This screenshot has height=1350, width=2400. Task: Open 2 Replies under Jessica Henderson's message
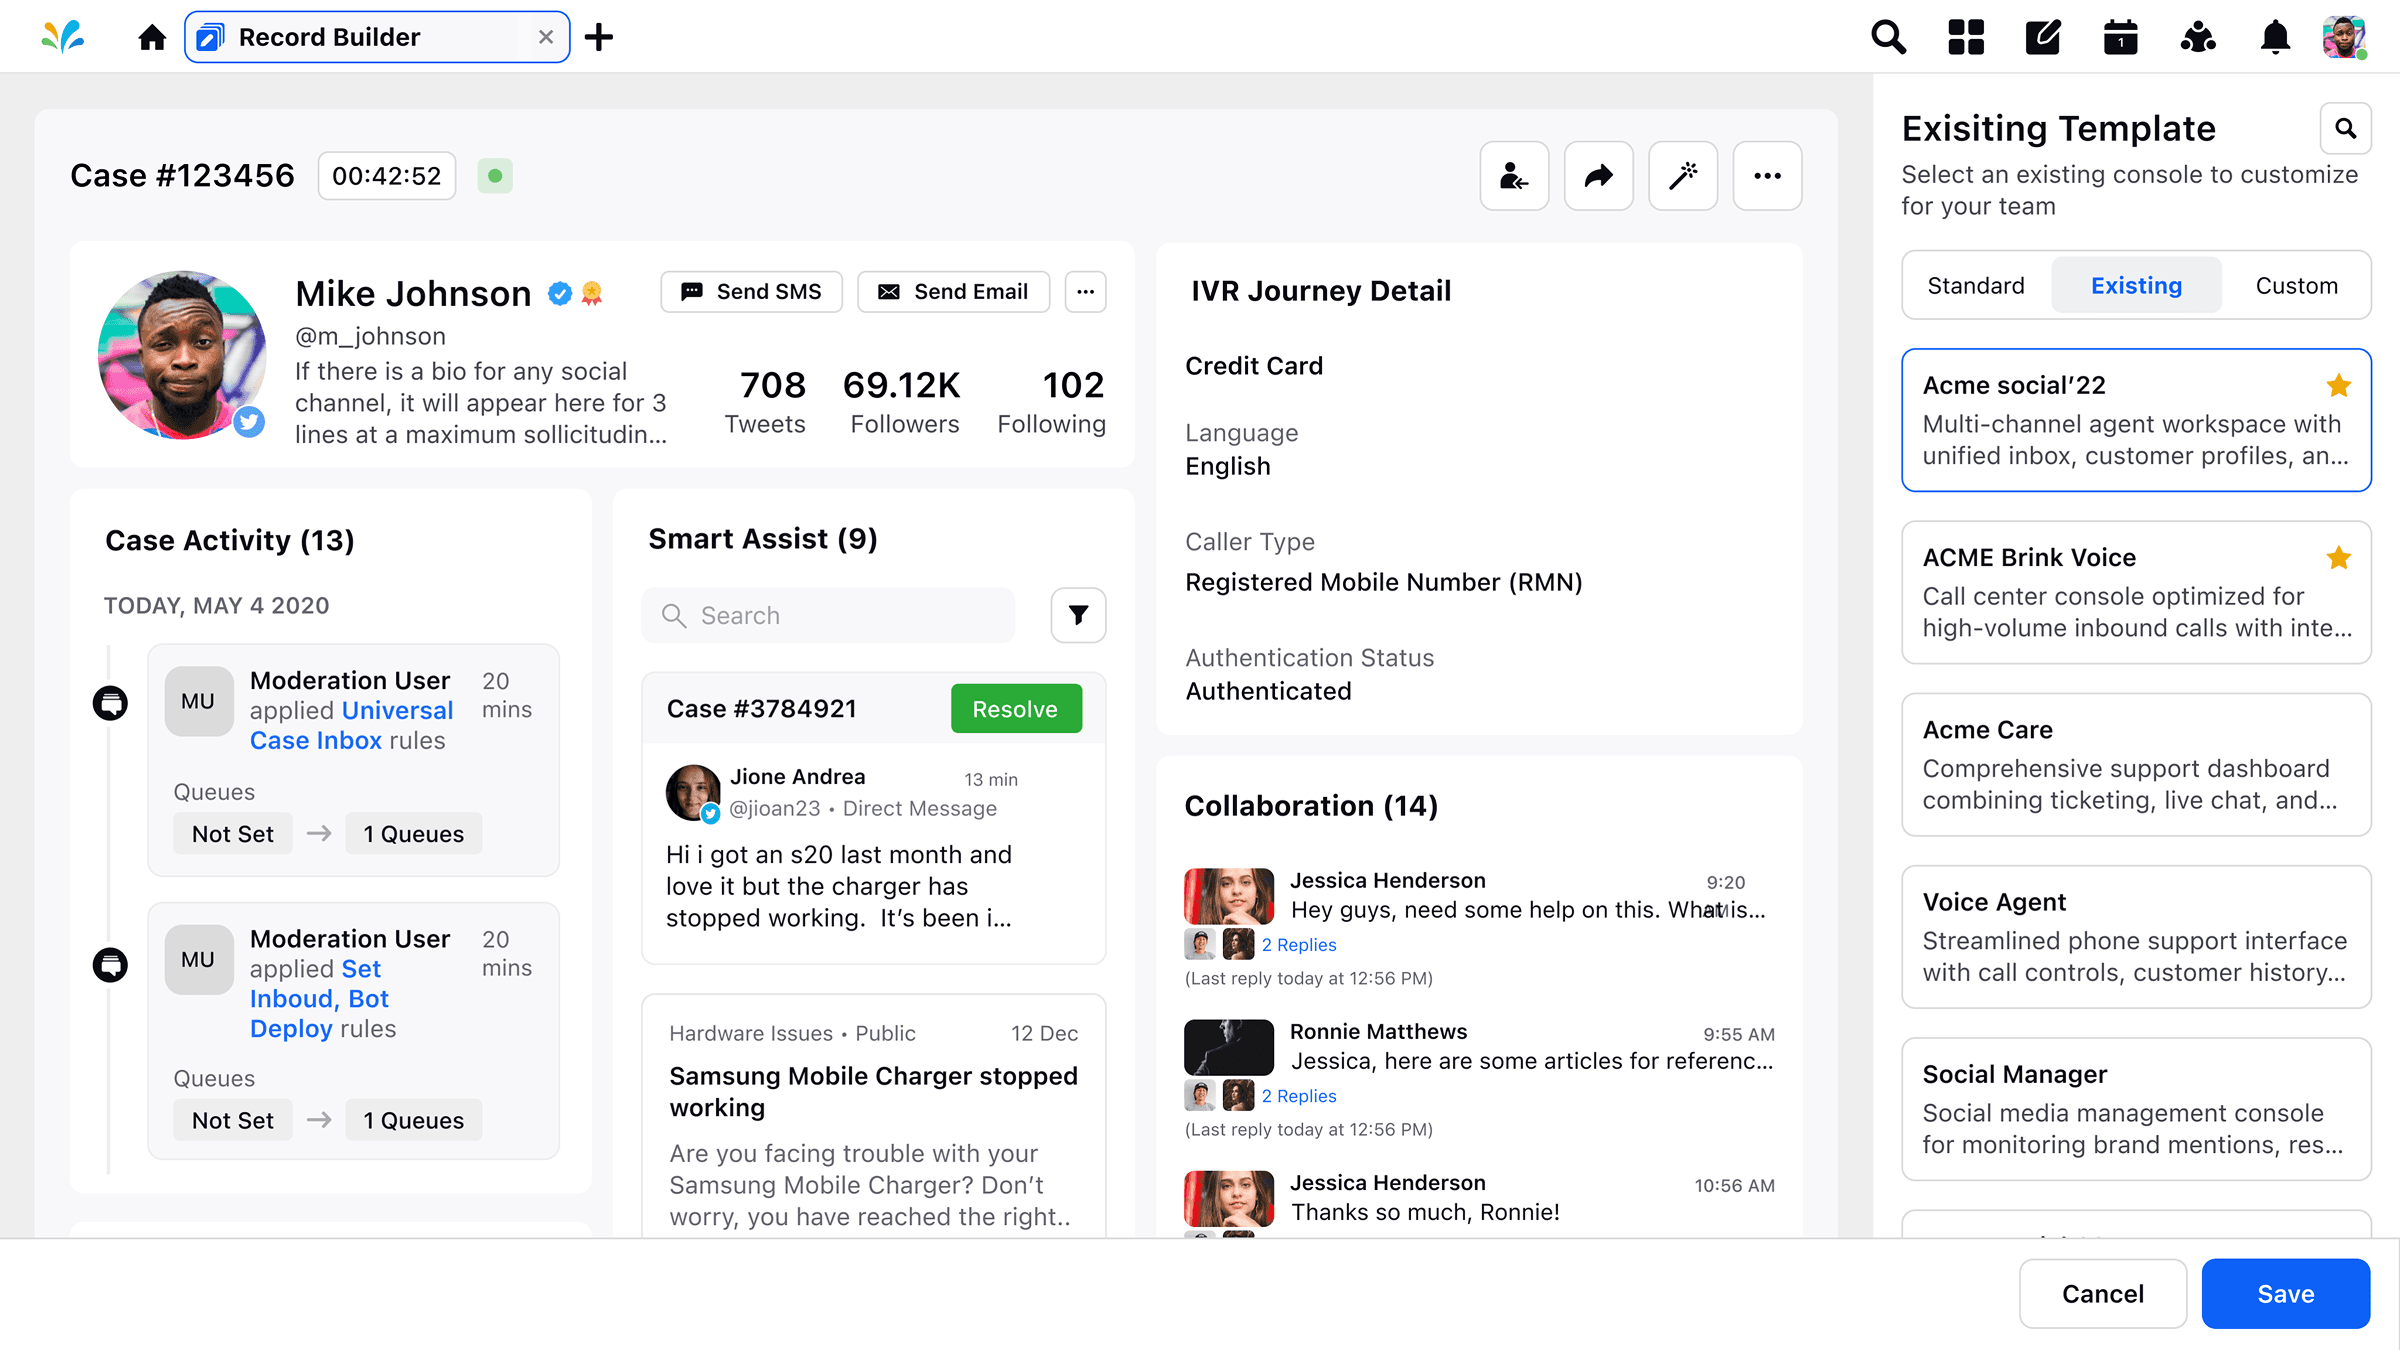point(1298,945)
